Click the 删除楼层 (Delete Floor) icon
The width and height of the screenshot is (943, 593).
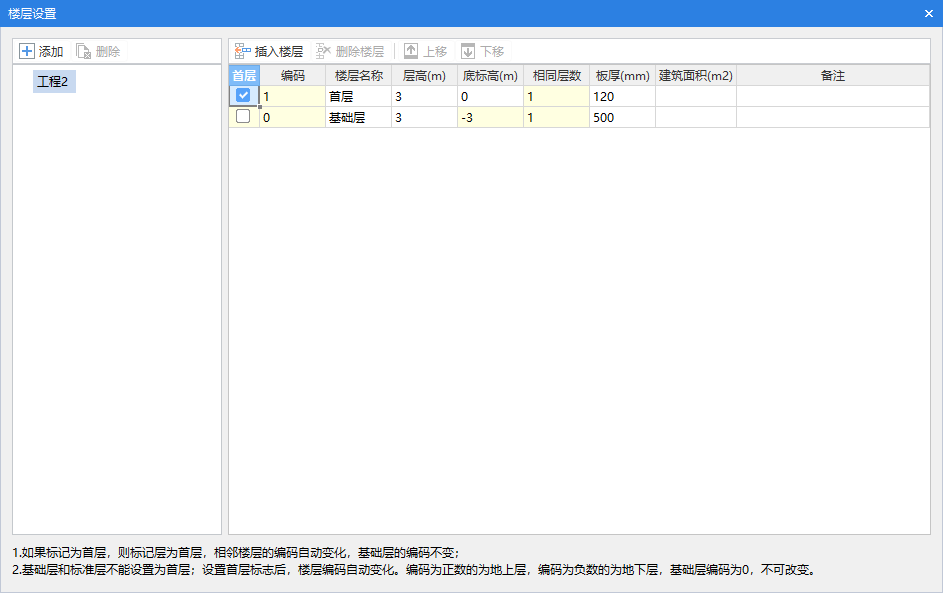tap(324, 51)
